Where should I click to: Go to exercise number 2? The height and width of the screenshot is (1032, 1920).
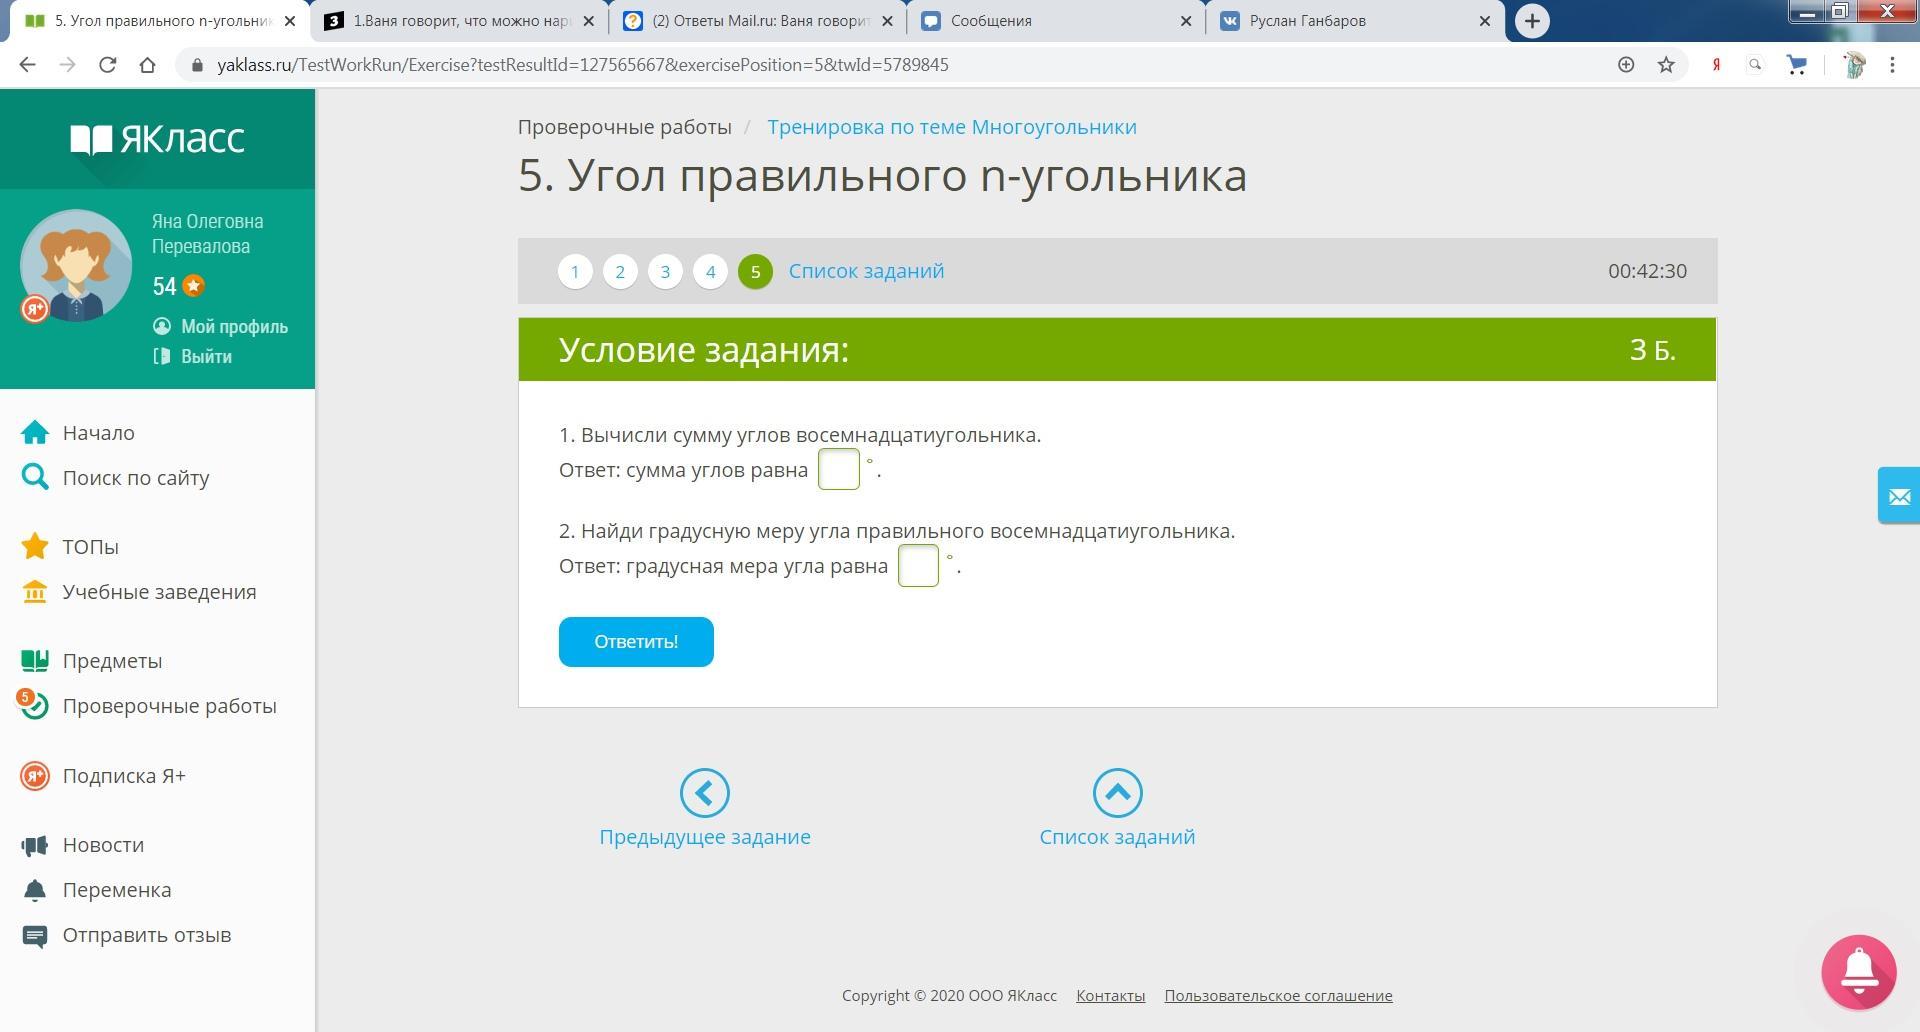tap(620, 271)
